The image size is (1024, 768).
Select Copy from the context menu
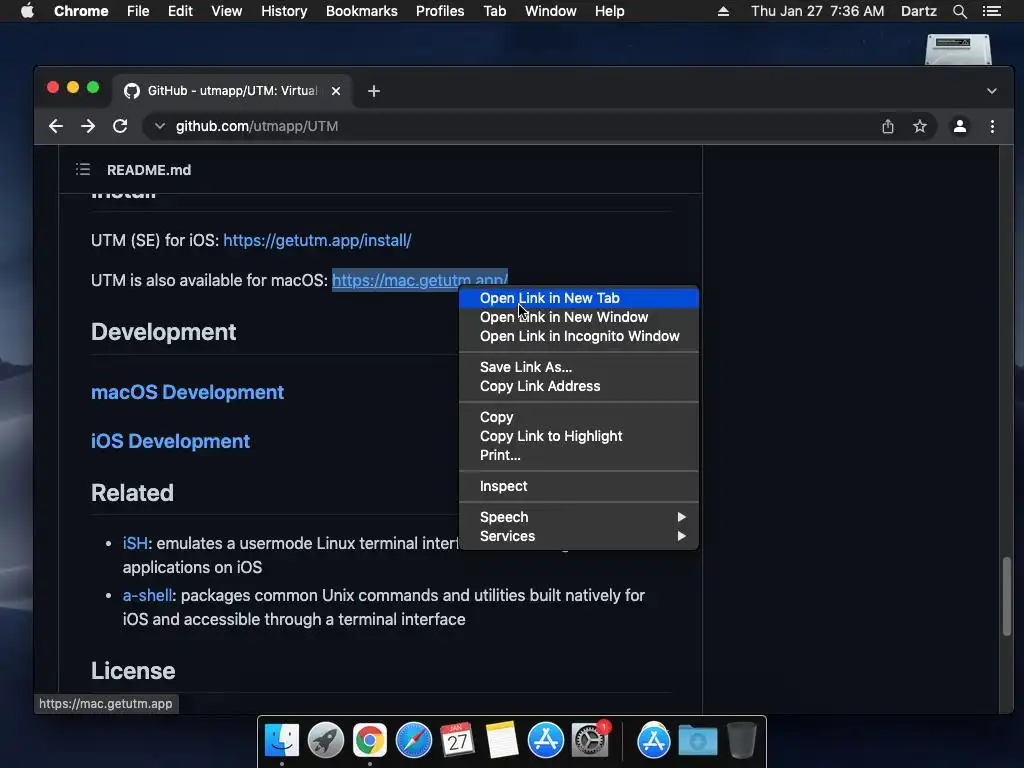point(579,417)
